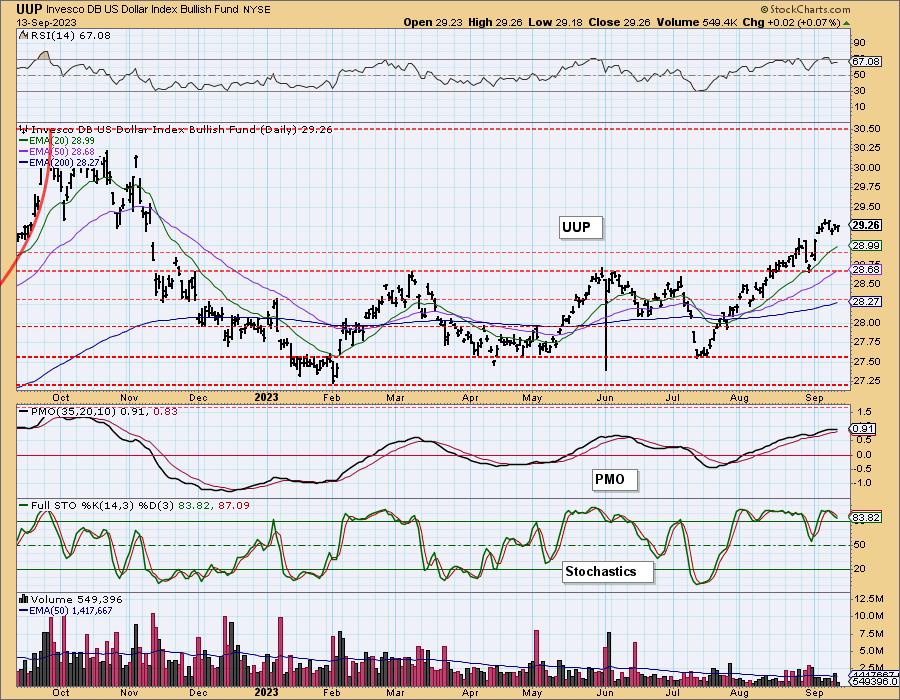Click the 29.50 price axis label
Screen dimensions: 900x700
click(867, 207)
